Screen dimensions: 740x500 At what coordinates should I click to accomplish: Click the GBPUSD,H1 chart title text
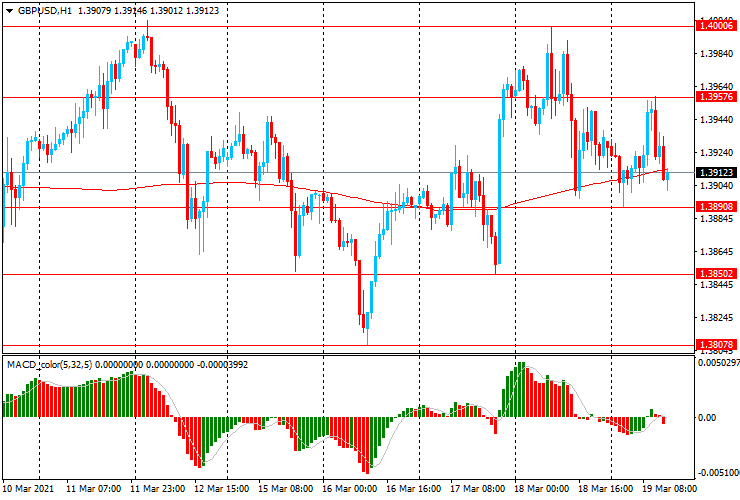(x=45, y=9)
